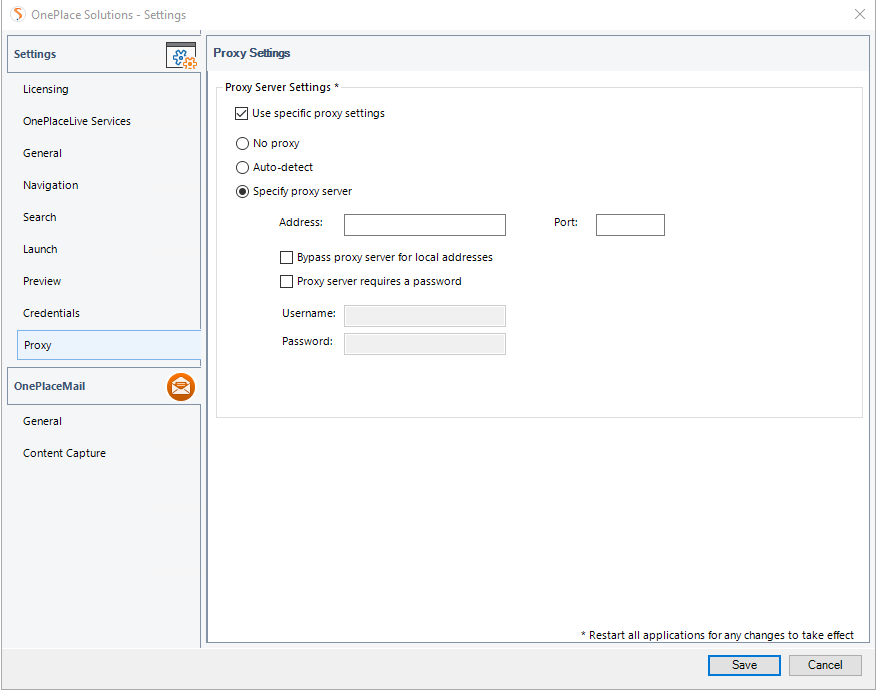Click the Proxy Server Settings group label

pyautogui.click(x=282, y=87)
